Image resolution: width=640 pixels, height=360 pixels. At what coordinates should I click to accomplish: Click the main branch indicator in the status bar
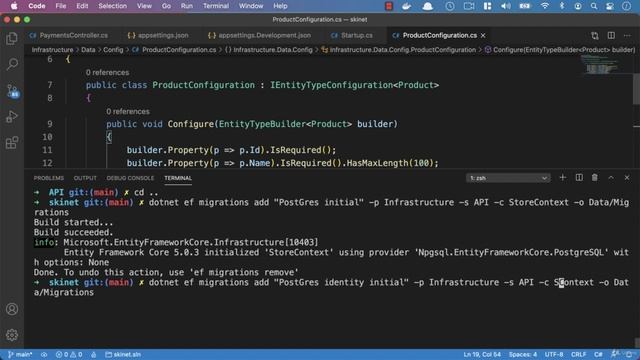point(20,354)
